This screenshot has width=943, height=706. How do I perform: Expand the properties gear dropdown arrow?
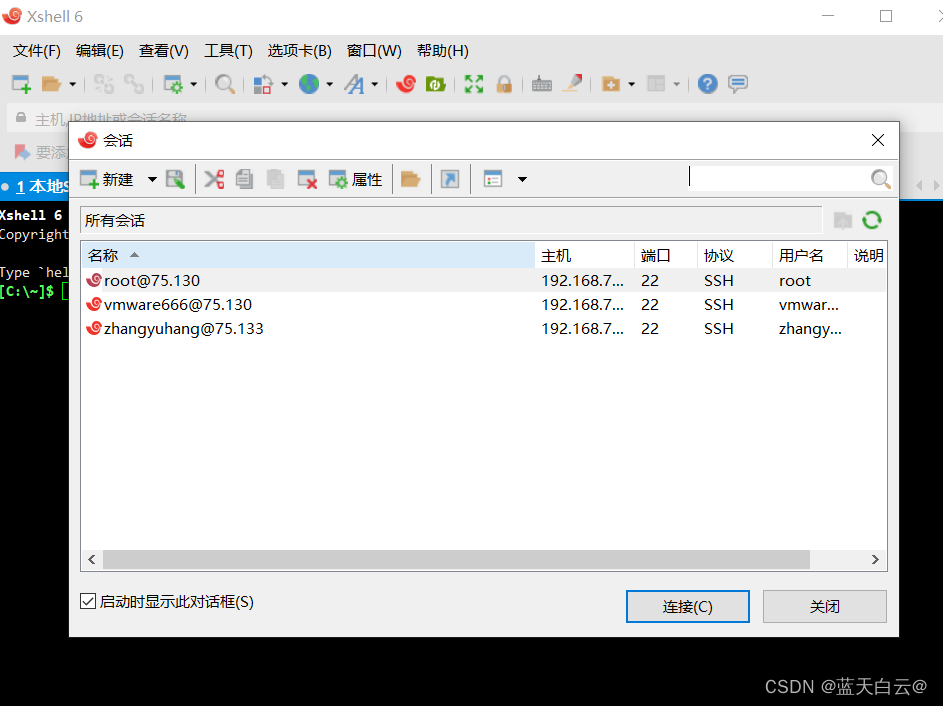click(194, 84)
